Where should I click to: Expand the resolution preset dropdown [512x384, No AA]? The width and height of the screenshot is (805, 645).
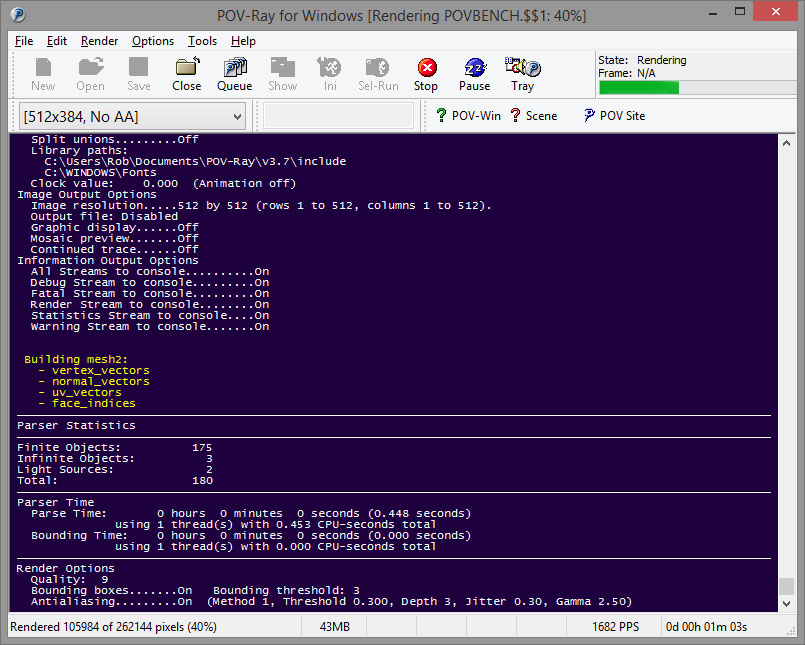[132, 117]
